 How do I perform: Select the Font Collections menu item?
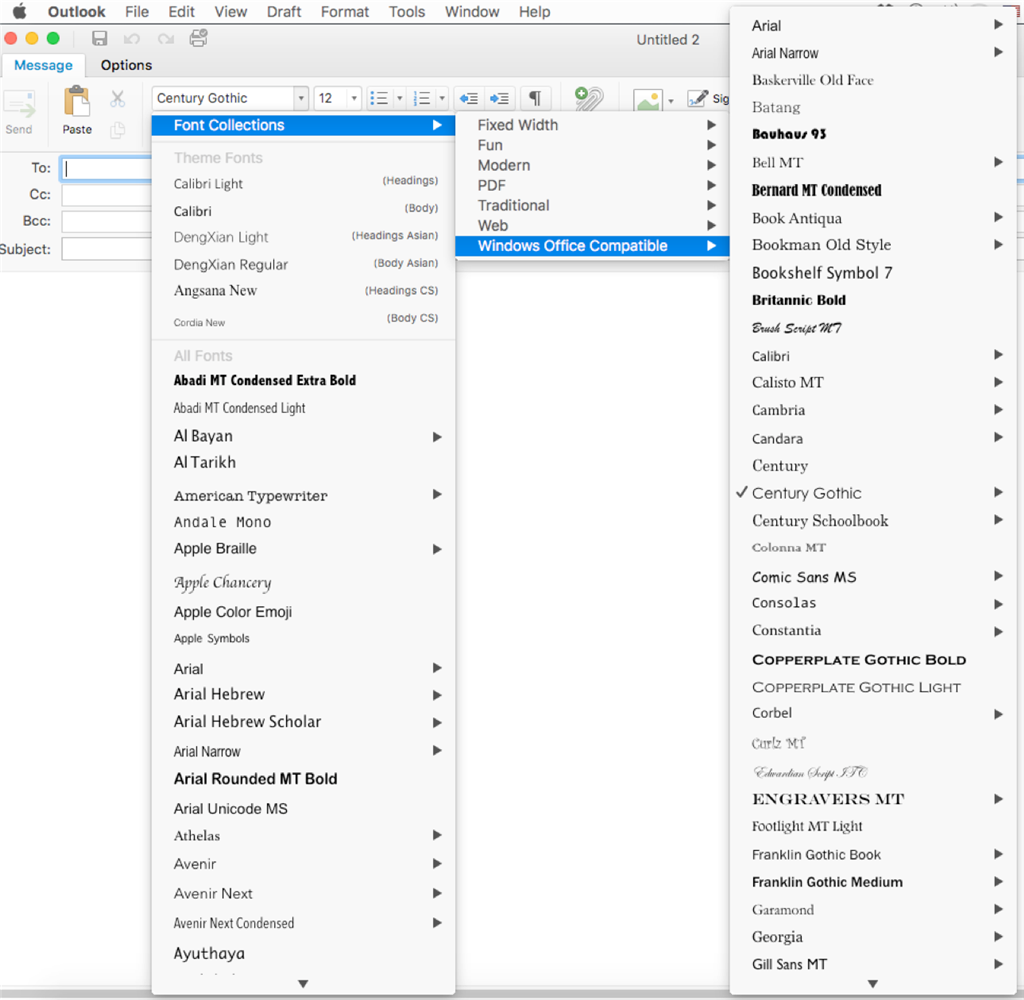(x=303, y=125)
